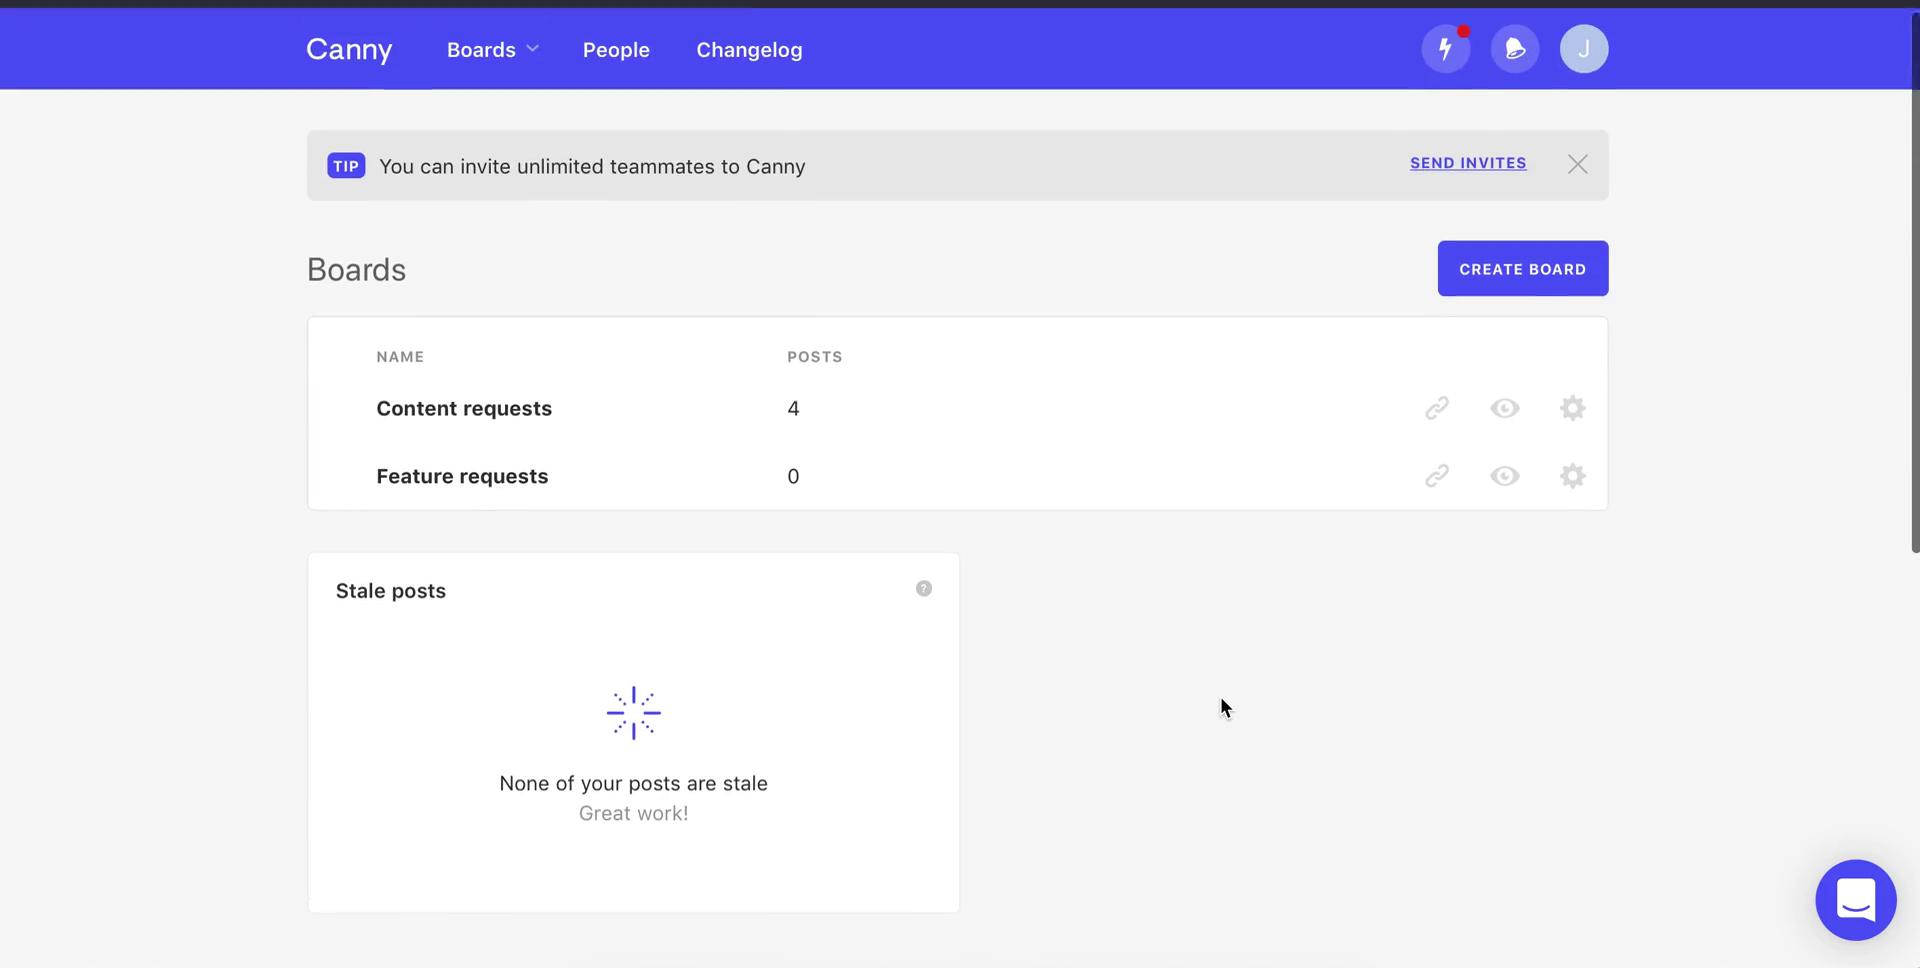Click the Stale posts help icon

(923, 589)
